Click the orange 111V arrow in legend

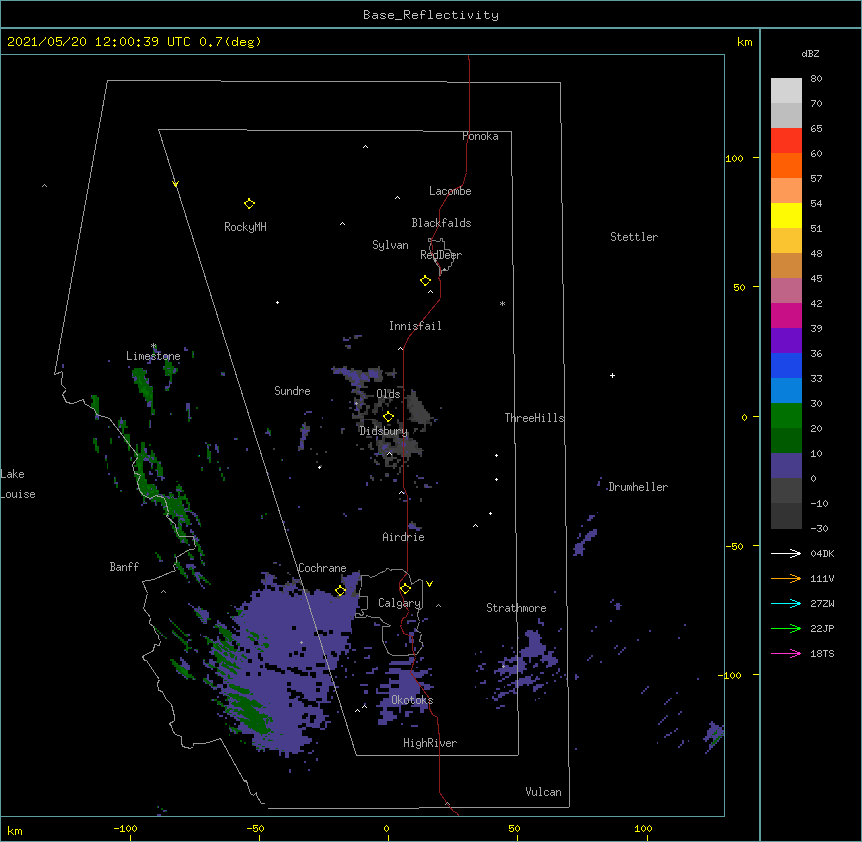786,578
